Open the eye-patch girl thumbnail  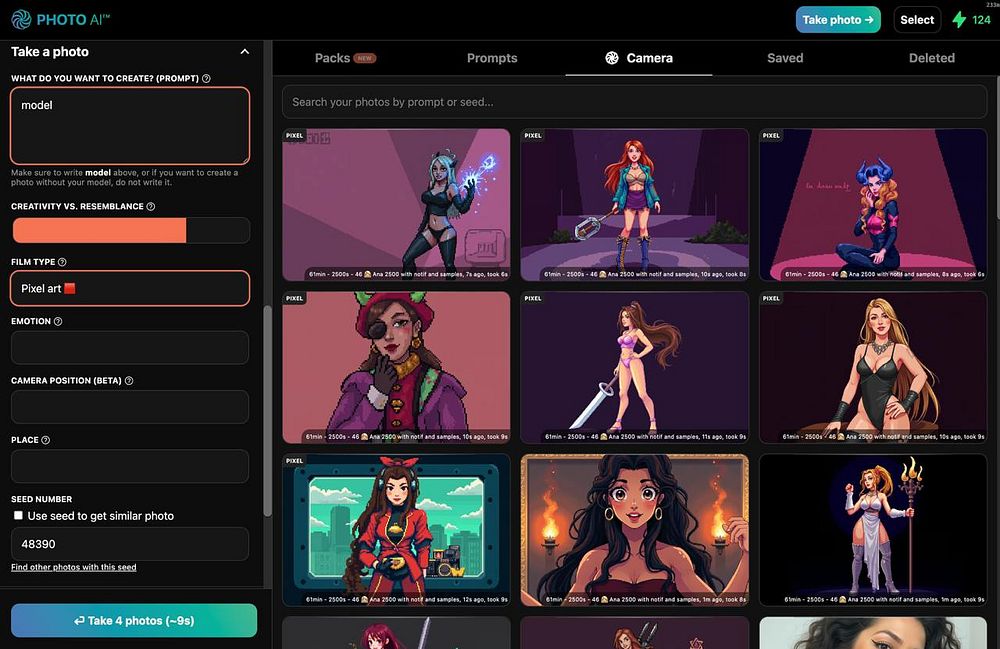[396, 367]
